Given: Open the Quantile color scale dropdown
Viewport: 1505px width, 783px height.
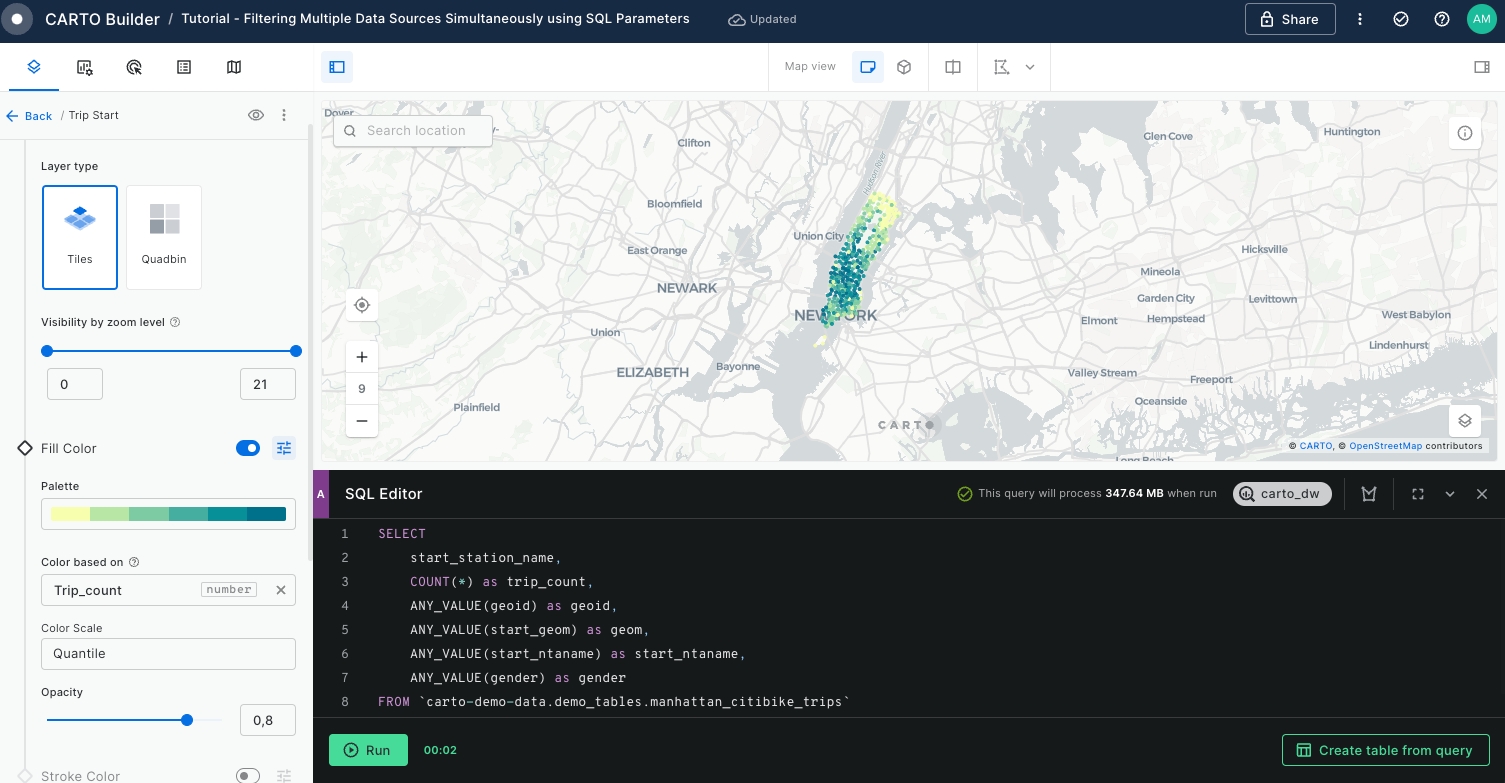Looking at the screenshot, I should click(x=168, y=653).
